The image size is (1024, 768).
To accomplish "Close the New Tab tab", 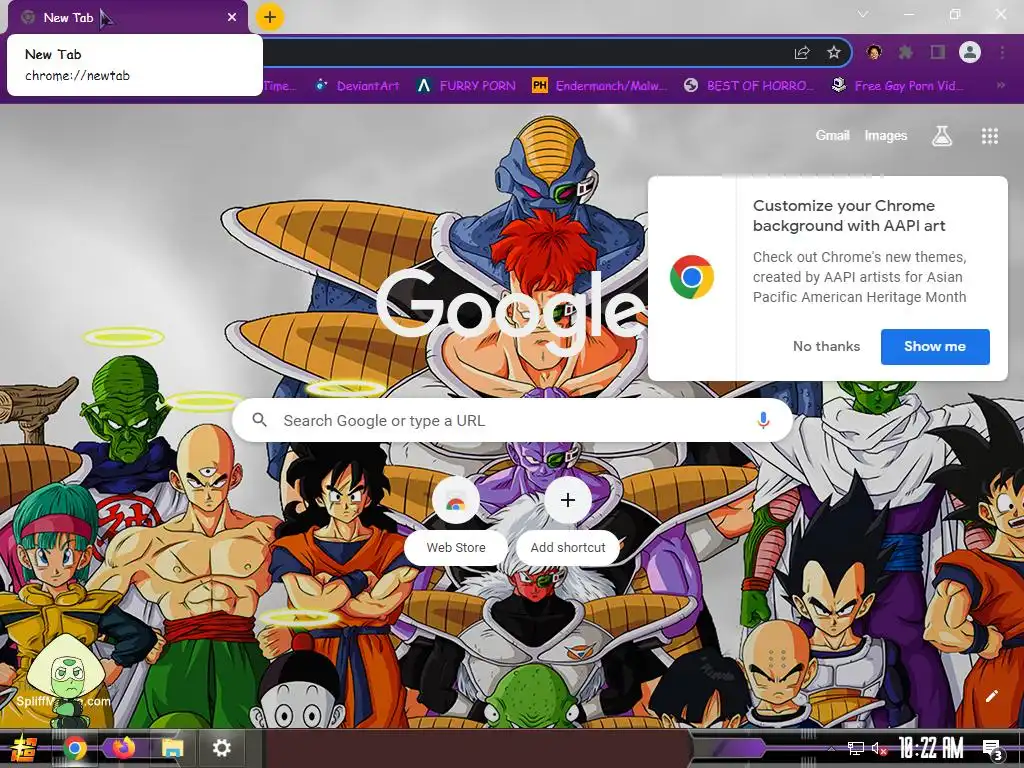I will (x=232, y=18).
